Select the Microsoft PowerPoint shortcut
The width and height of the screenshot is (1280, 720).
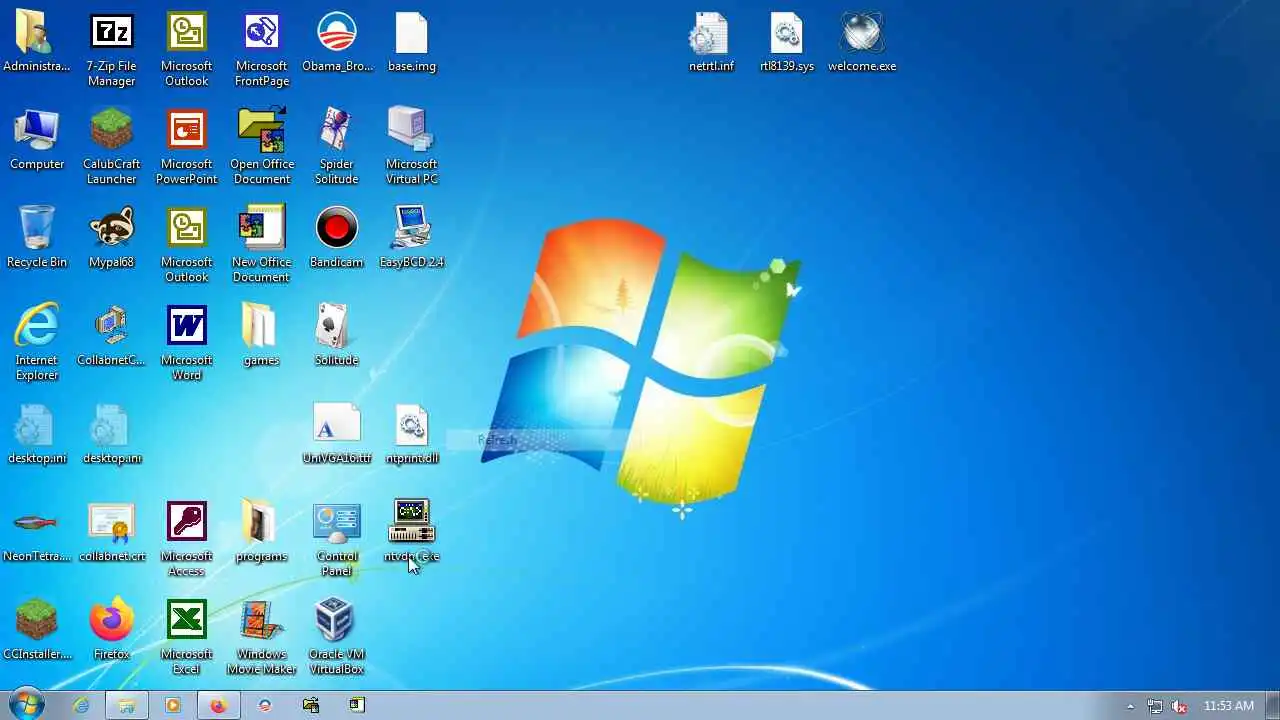click(186, 147)
